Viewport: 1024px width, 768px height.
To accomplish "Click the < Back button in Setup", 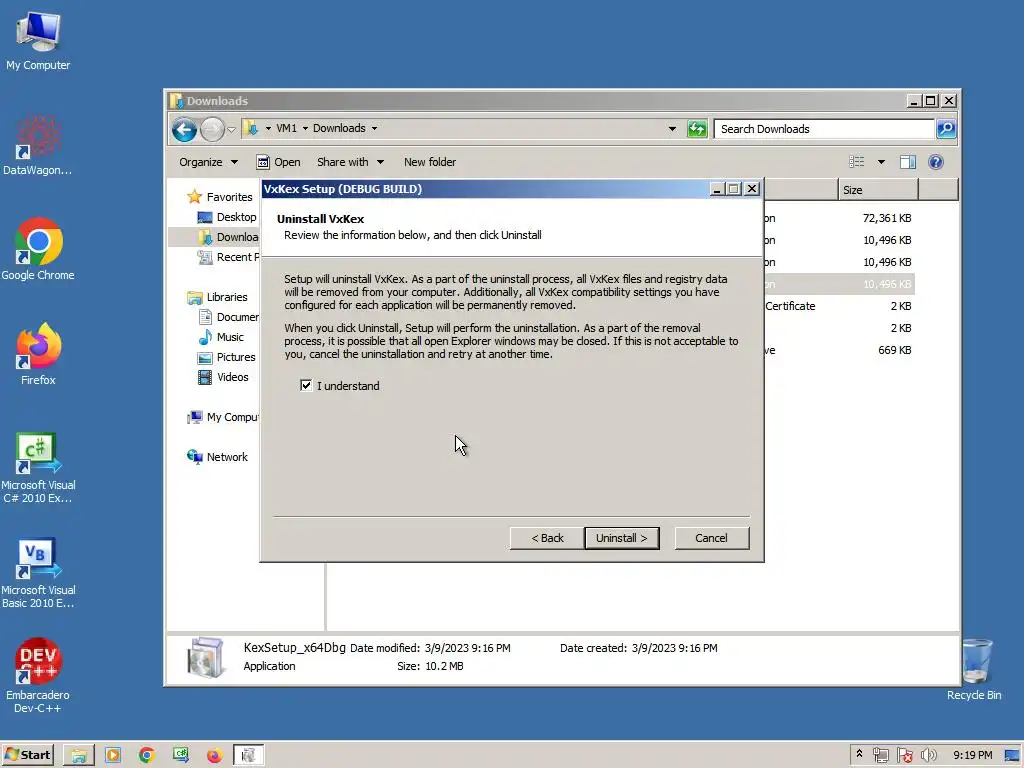I will 547,538.
